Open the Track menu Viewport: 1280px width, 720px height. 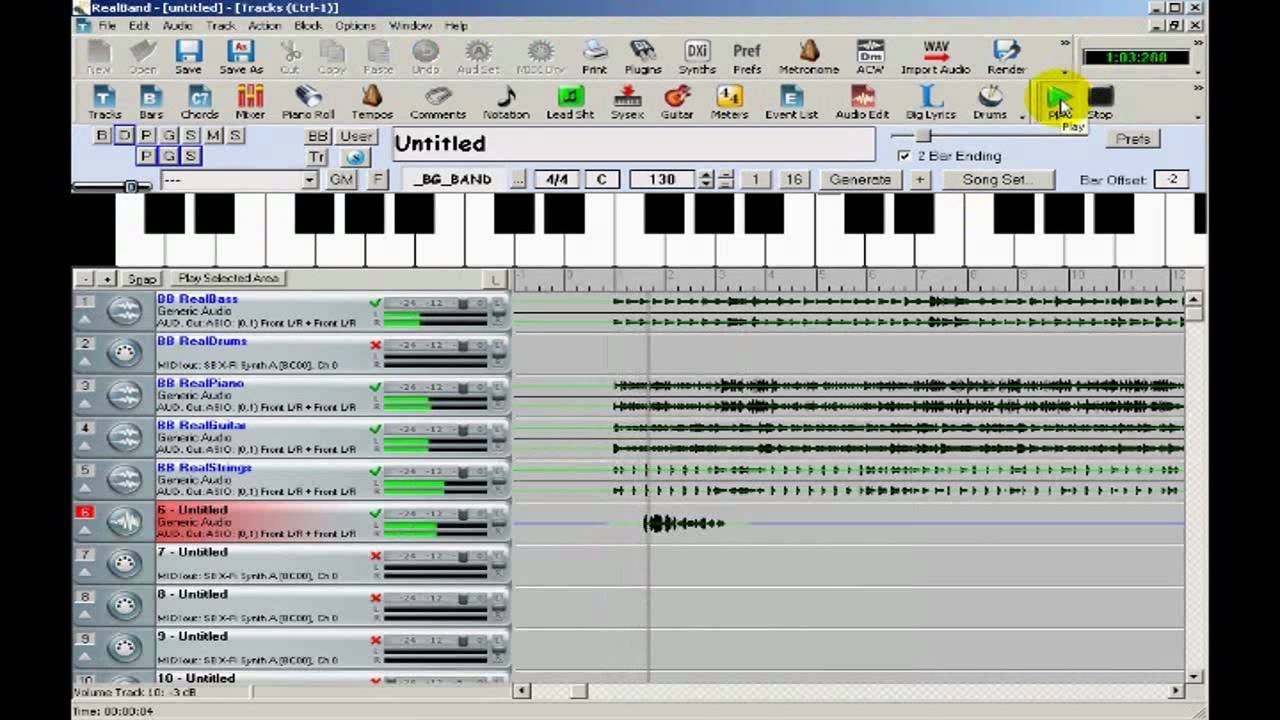[x=220, y=25]
